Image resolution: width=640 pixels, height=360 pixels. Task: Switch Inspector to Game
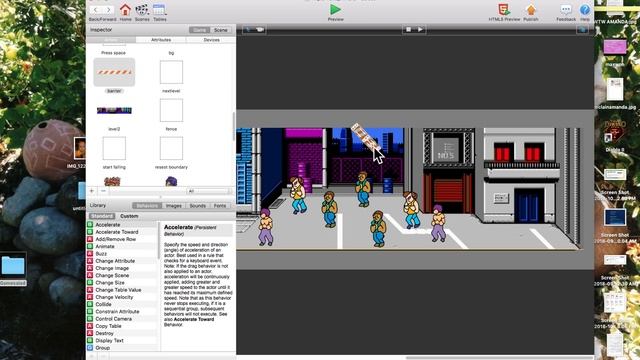pos(200,30)
